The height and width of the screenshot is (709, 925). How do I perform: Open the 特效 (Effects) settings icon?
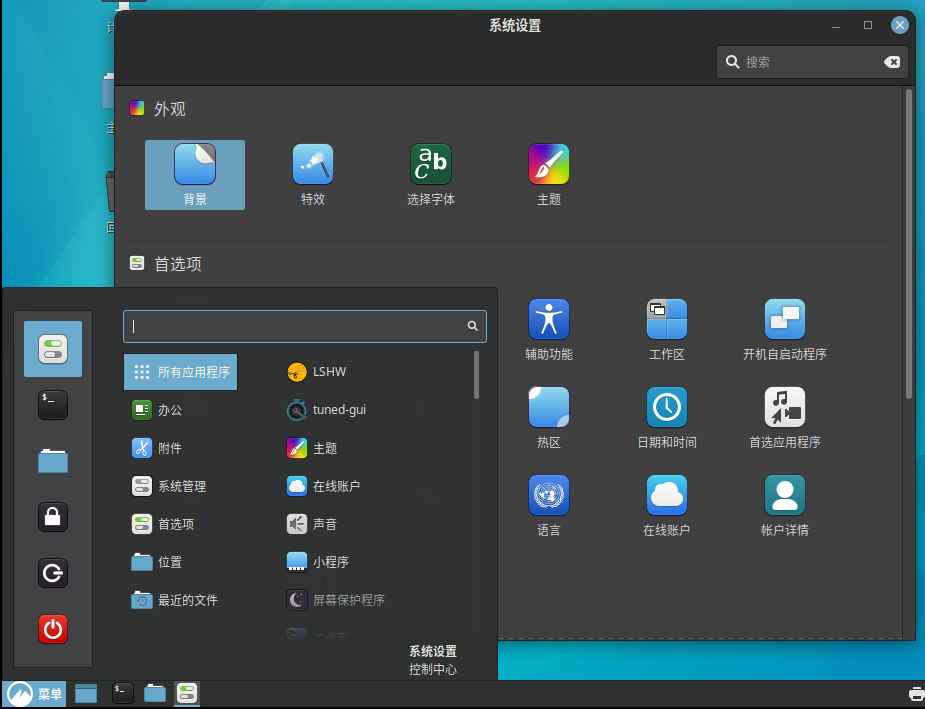point(313,174)
